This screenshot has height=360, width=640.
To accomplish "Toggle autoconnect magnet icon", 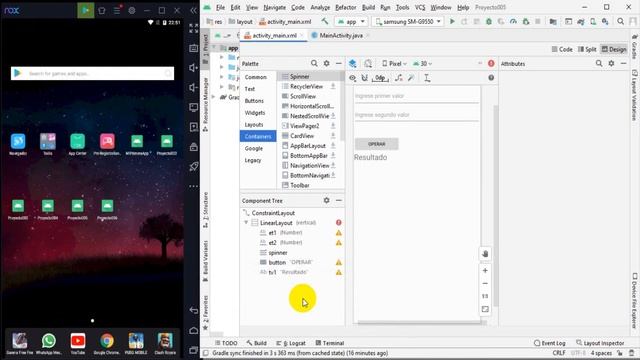I will point(364,78).
